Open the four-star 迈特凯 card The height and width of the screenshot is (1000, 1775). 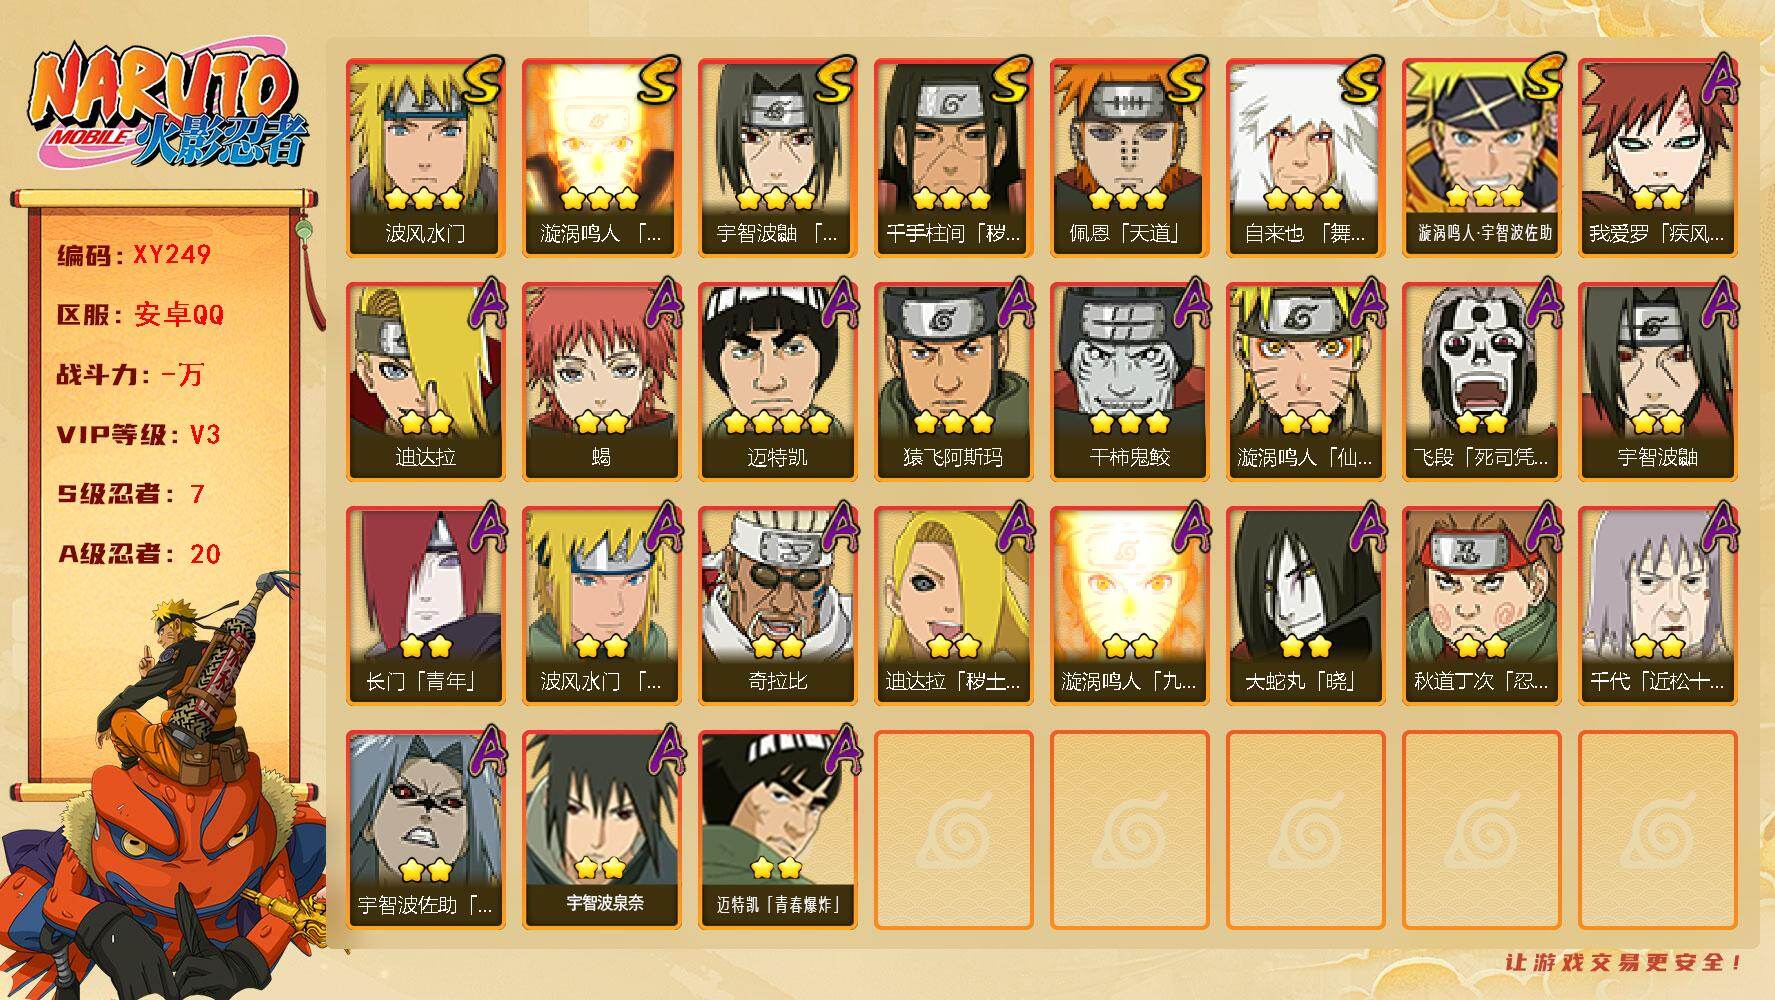coord(777,382)
